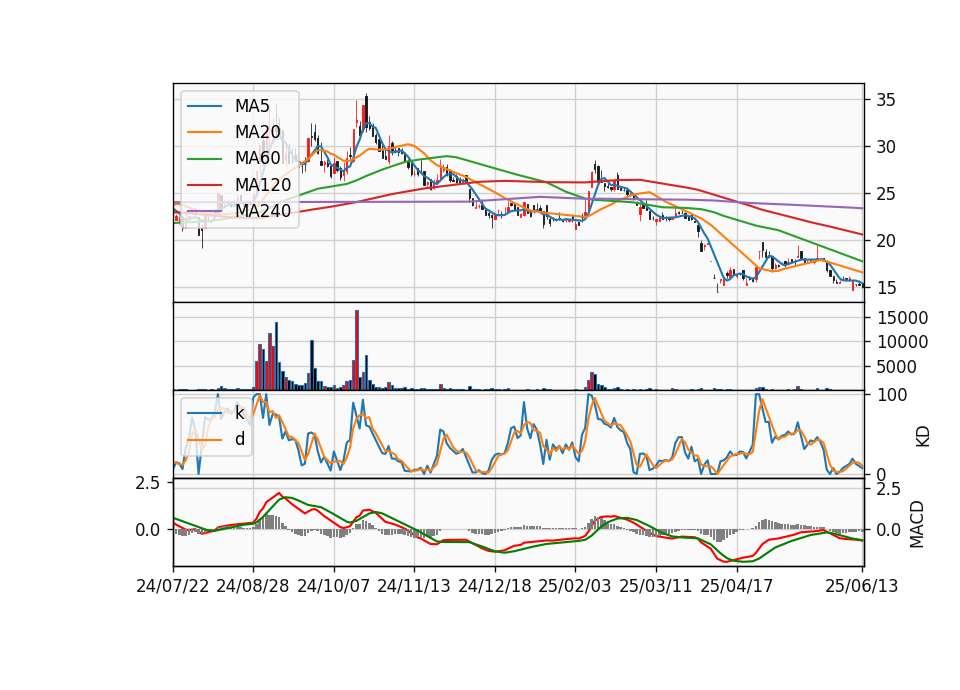This screenshot has height=690, width=960.
Task: Click the blue MA5 legend line sample
Action: (x=204, y=106)
